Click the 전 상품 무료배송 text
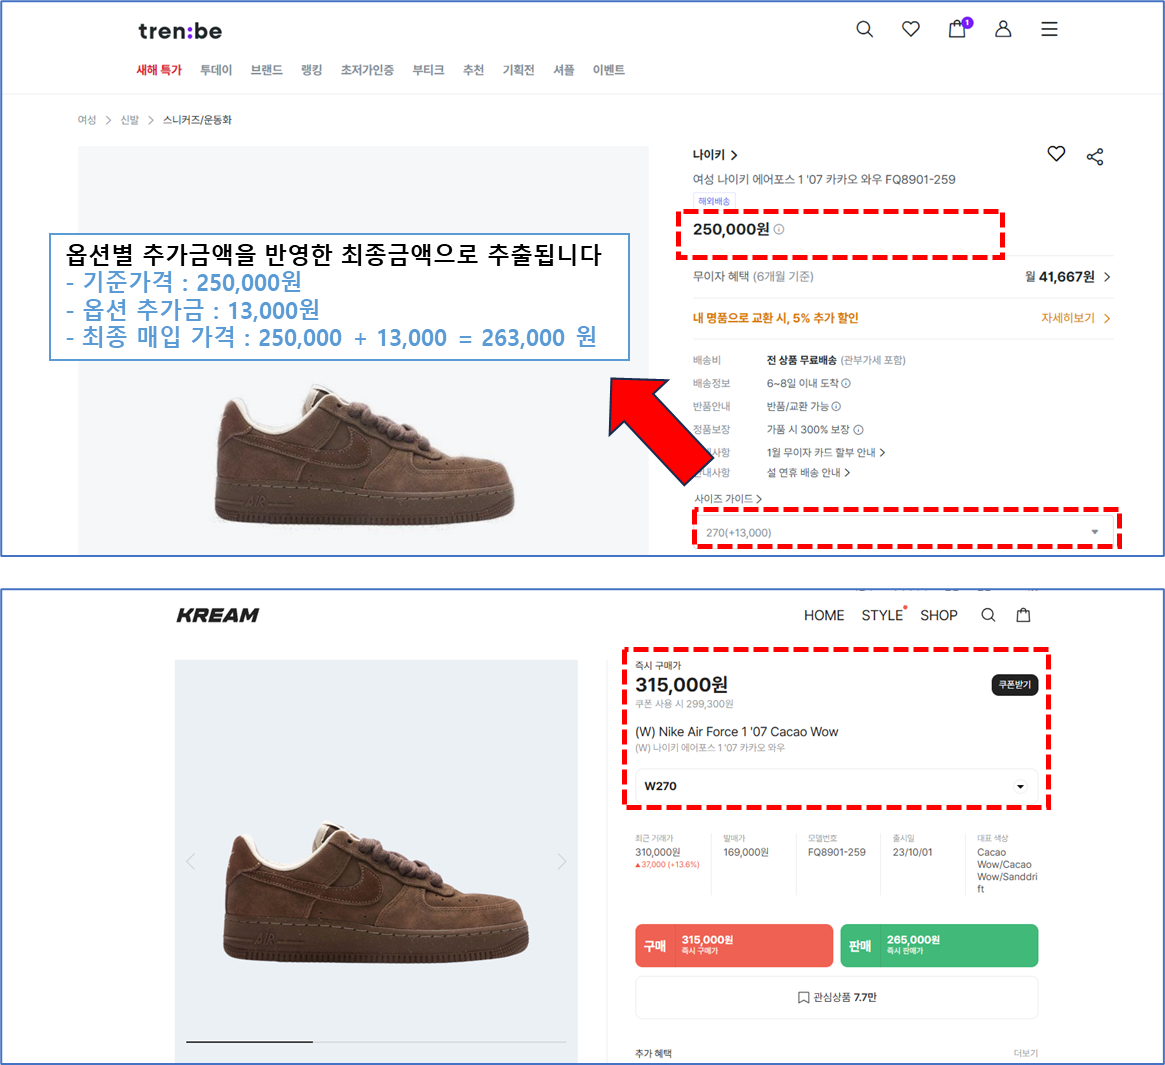Screen dimensions: 1165x1065 pos(802,360)
